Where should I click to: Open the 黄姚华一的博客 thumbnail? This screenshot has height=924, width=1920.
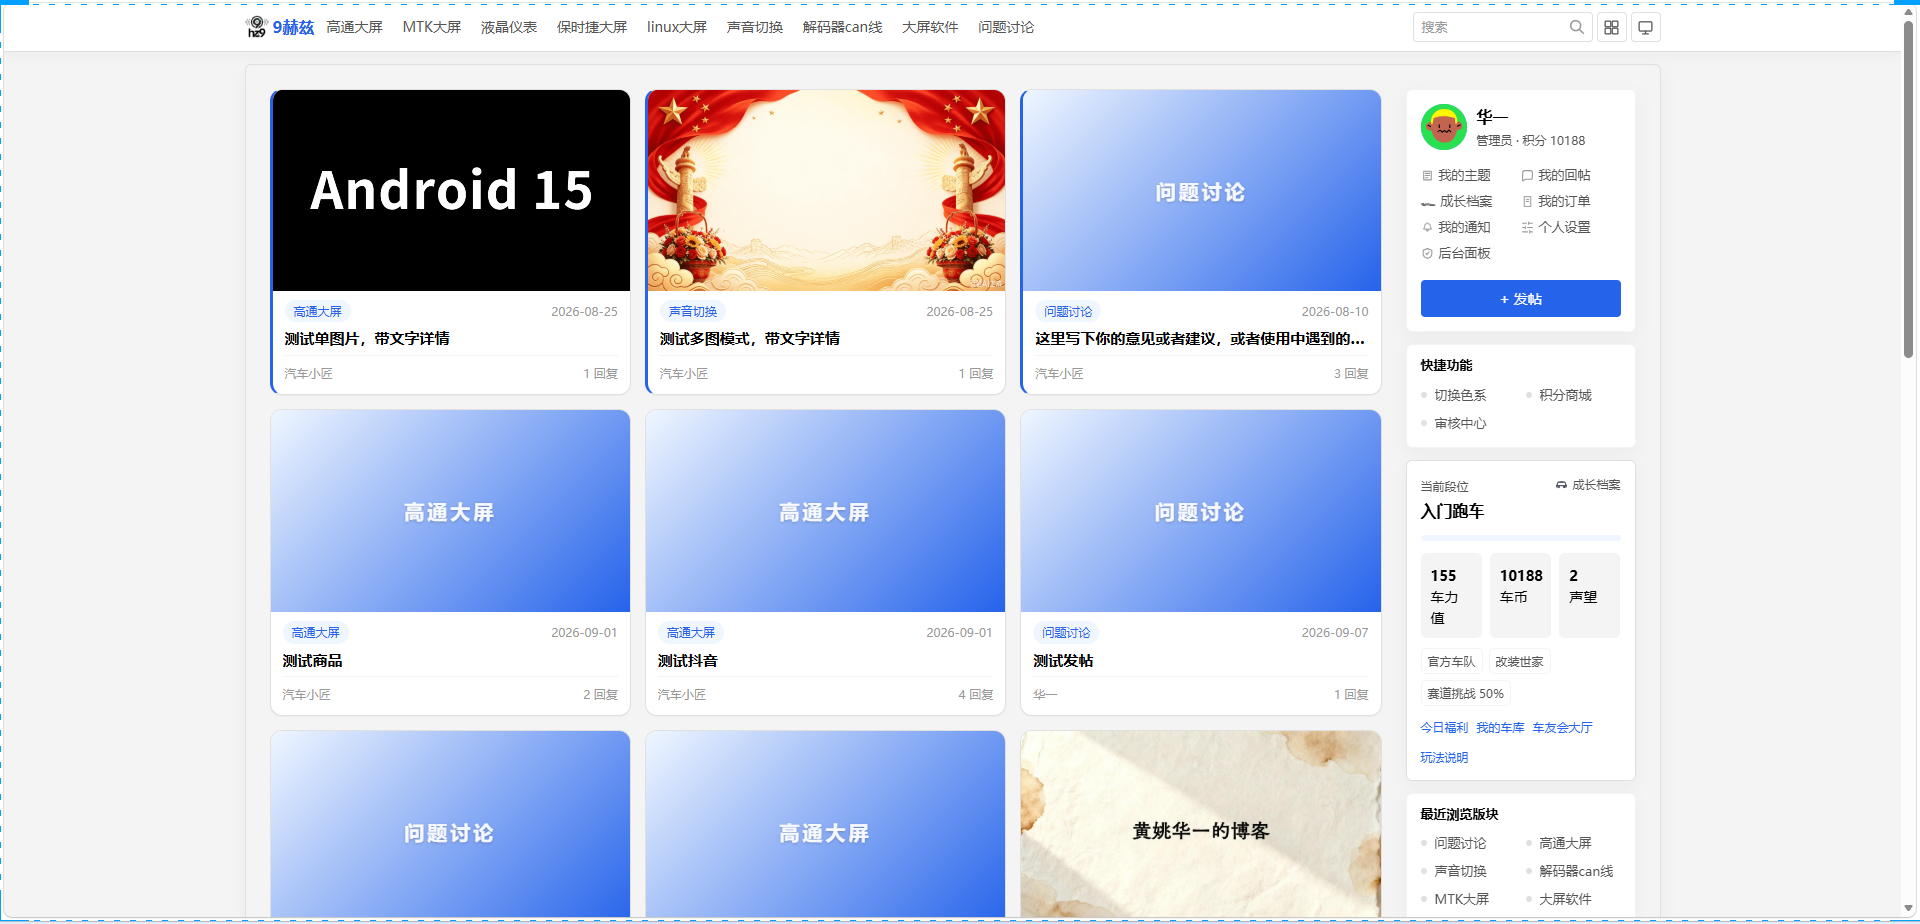tap(1201, 824)
